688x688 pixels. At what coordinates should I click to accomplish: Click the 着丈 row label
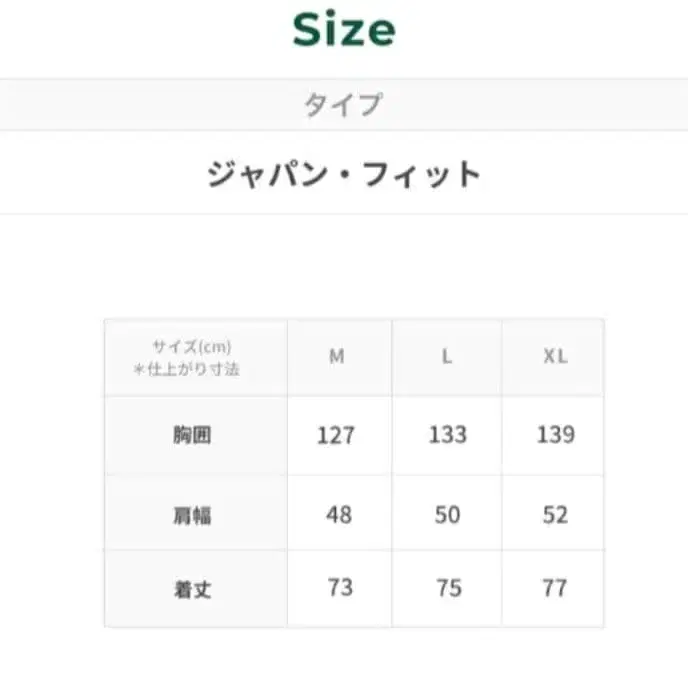point(191,589)
